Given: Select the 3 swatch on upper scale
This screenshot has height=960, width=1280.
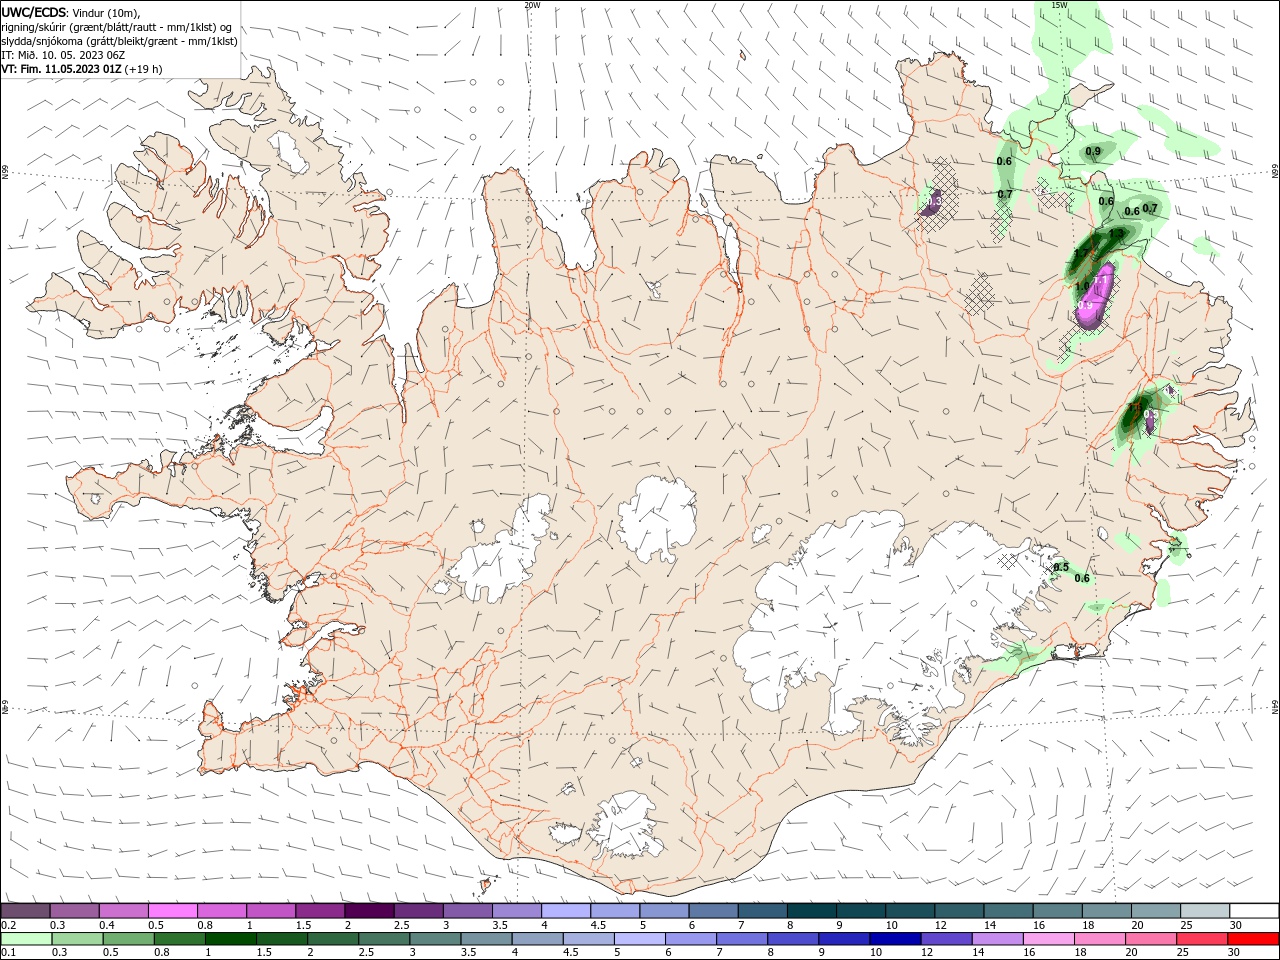Looking at the screenshot, I should coord(467,911).
